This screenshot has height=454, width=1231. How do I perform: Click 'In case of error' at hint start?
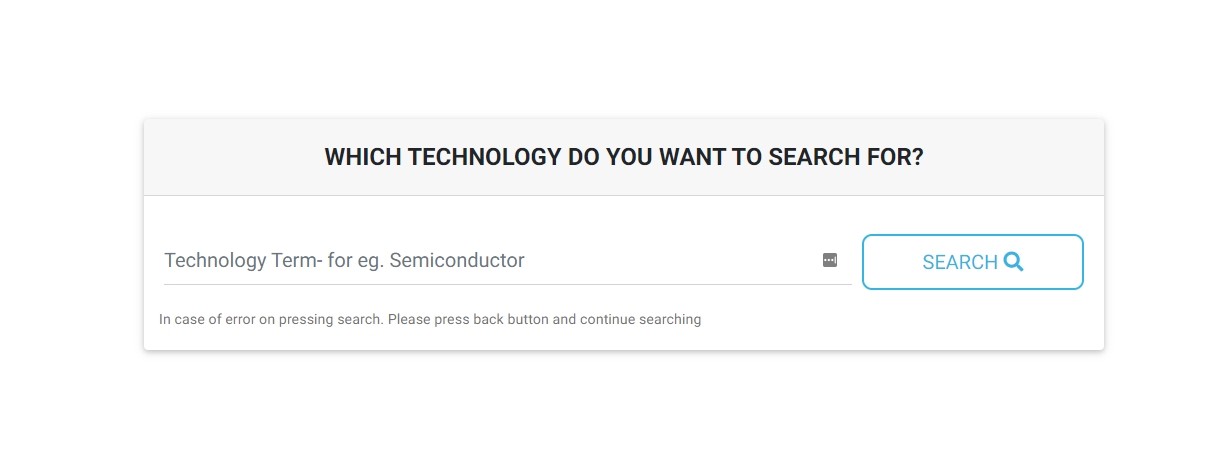coord(206,320)
